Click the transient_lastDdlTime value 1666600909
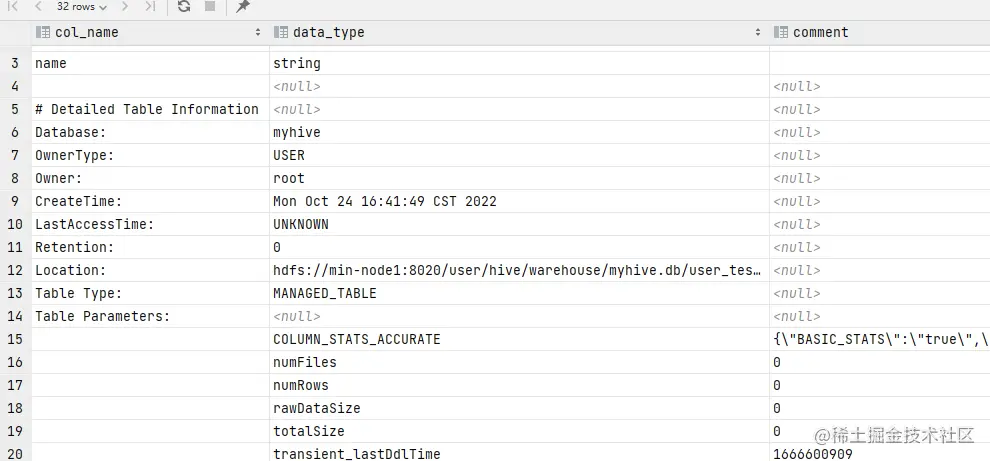The height and width of the screenshot is (461, 990). 812,454
